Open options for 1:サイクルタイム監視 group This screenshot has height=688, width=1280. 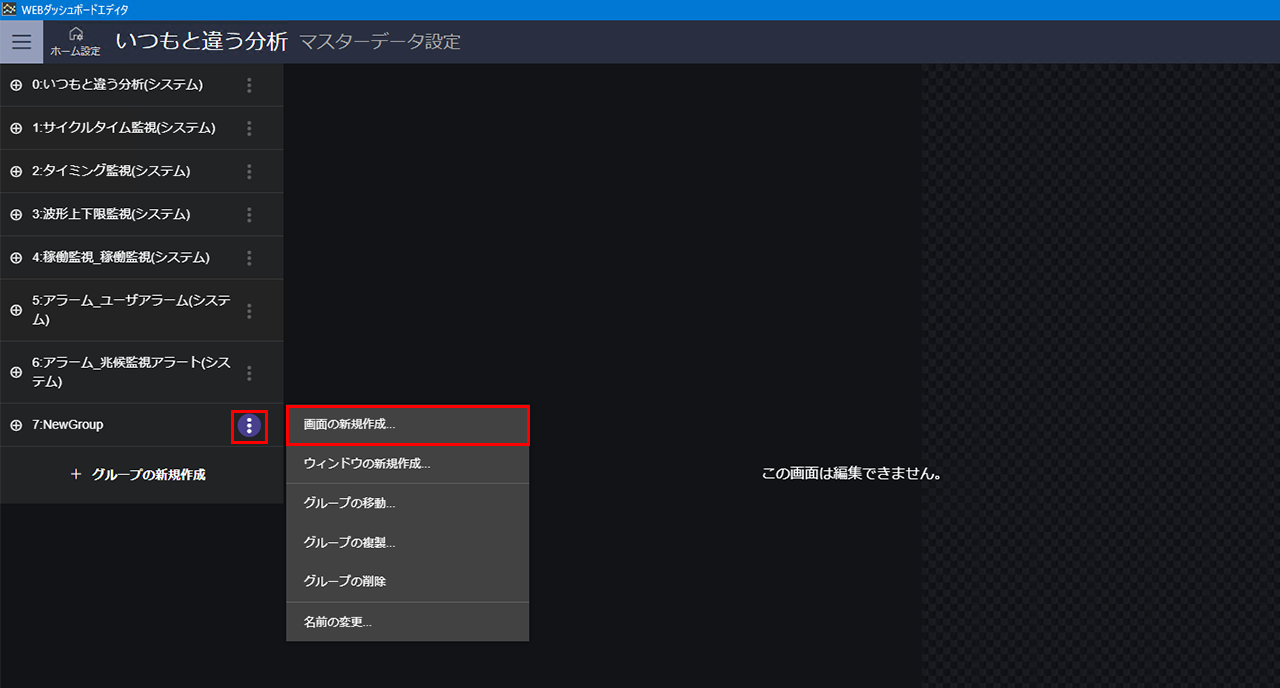(x=249, y=129)
